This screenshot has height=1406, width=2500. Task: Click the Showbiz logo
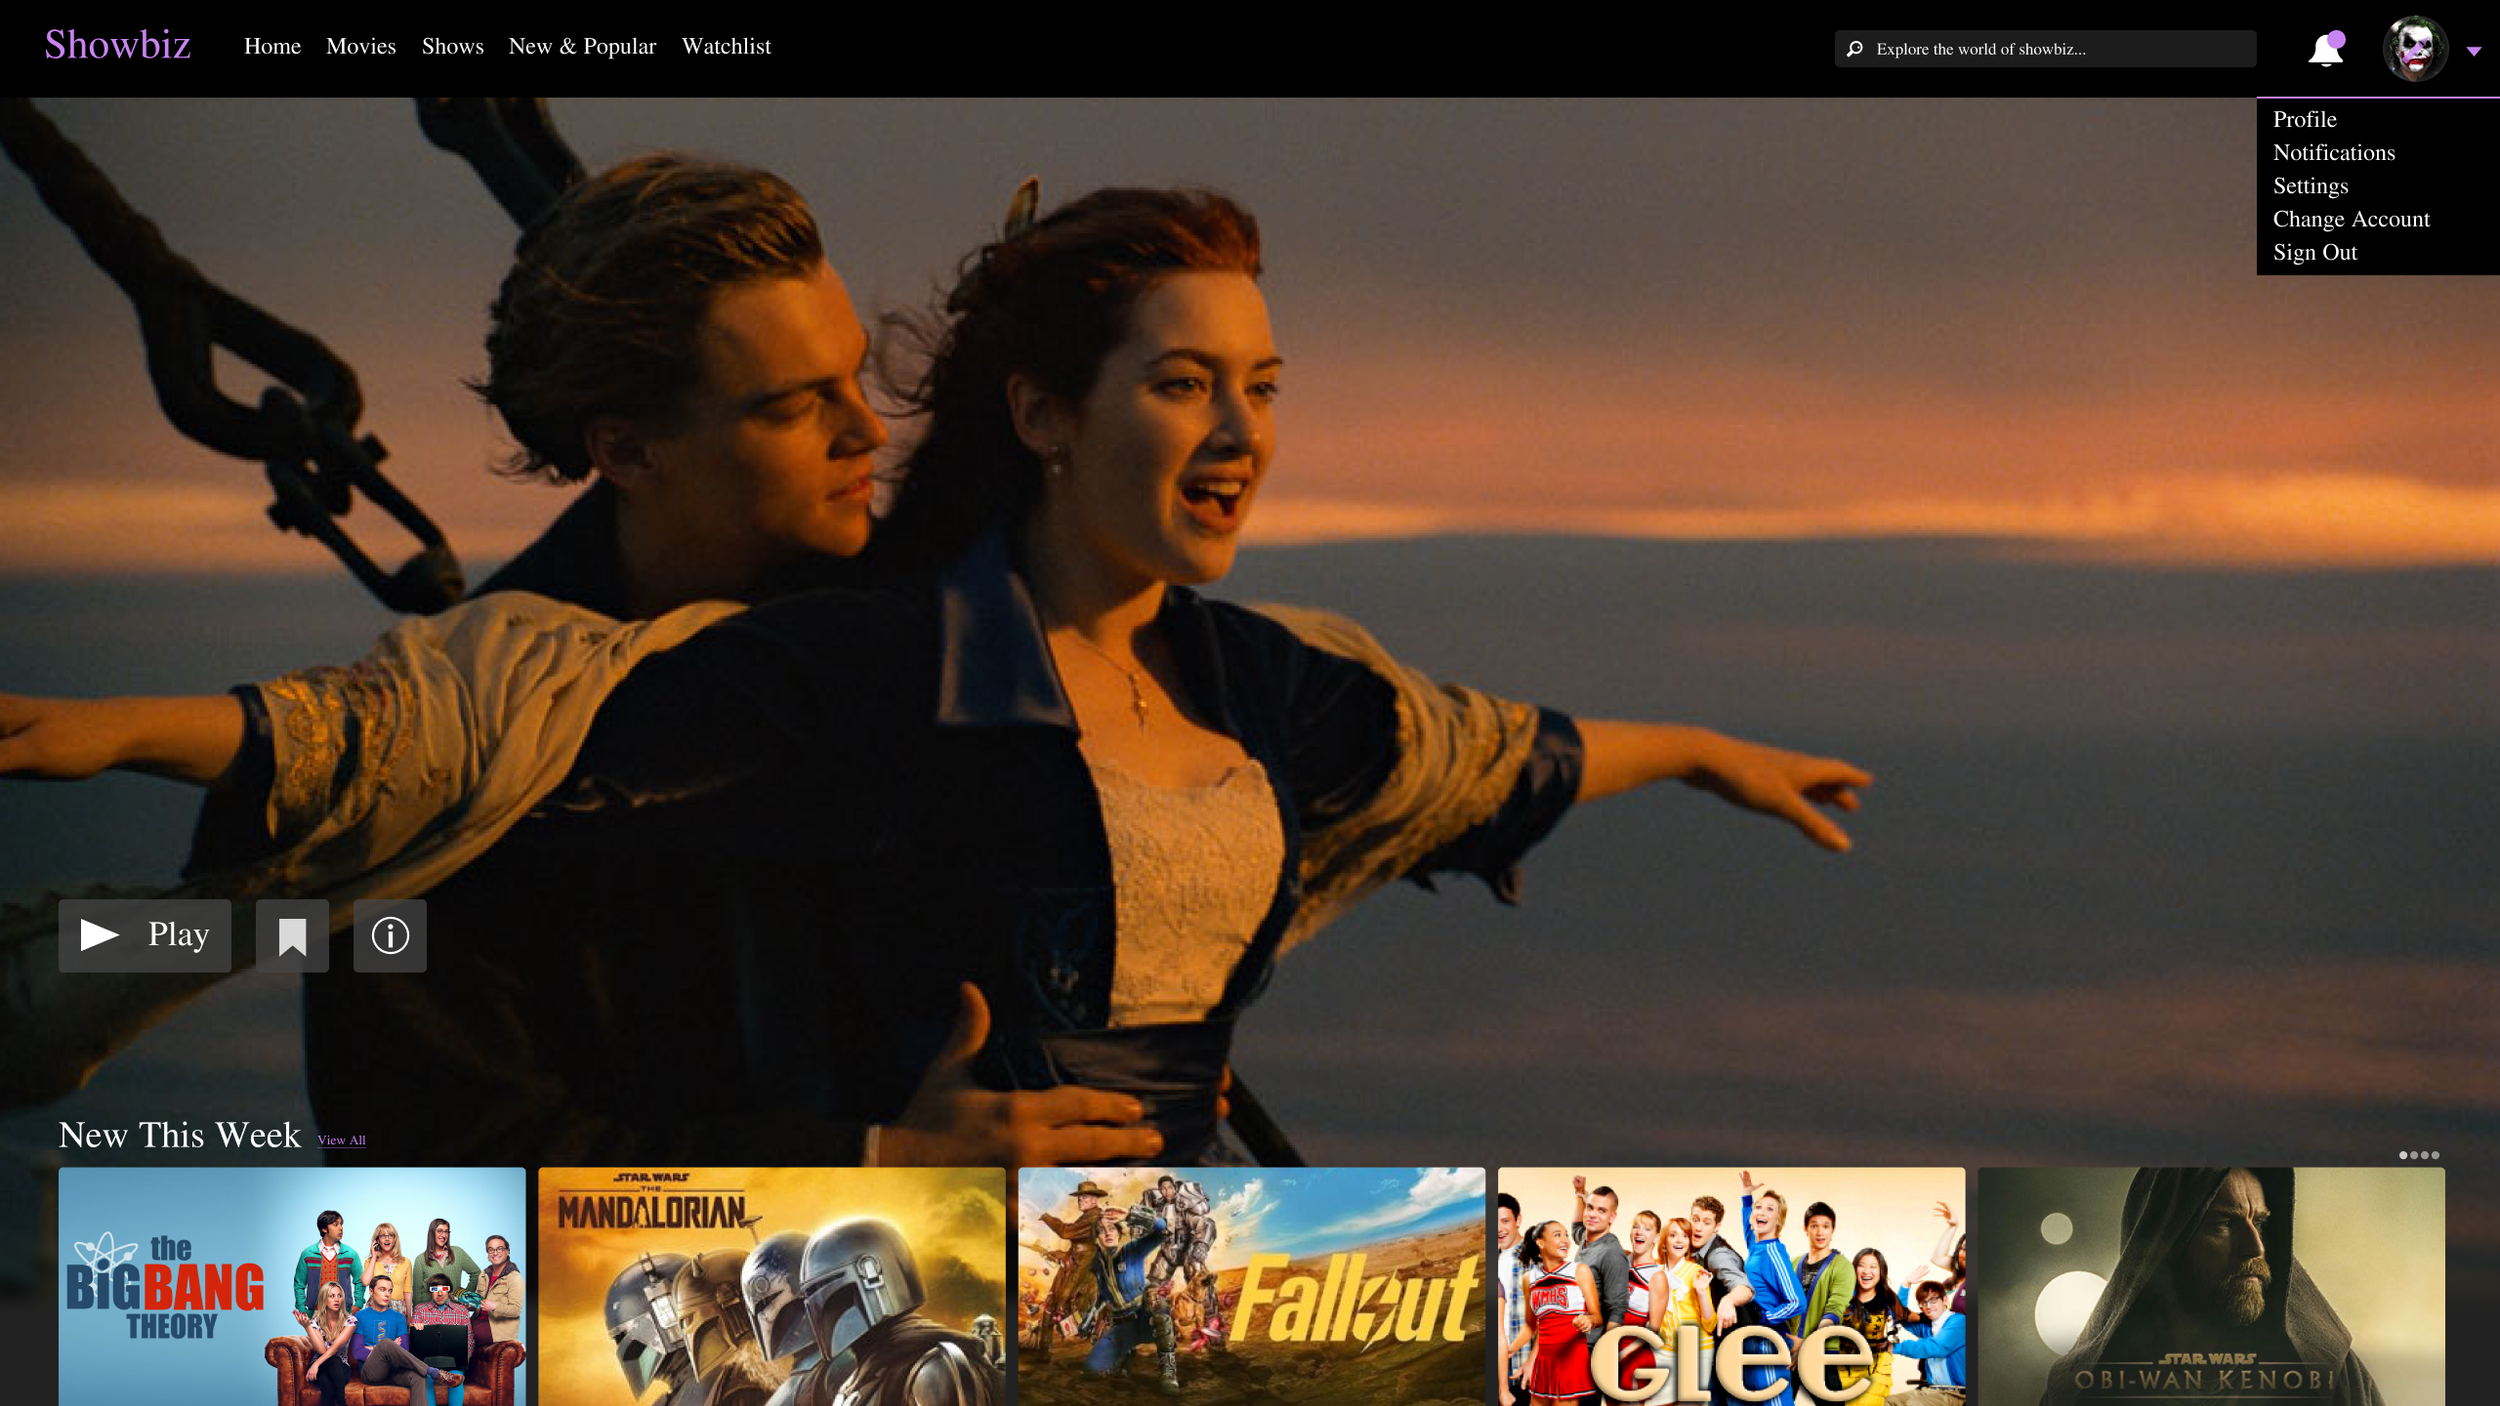tap(117, 45)
